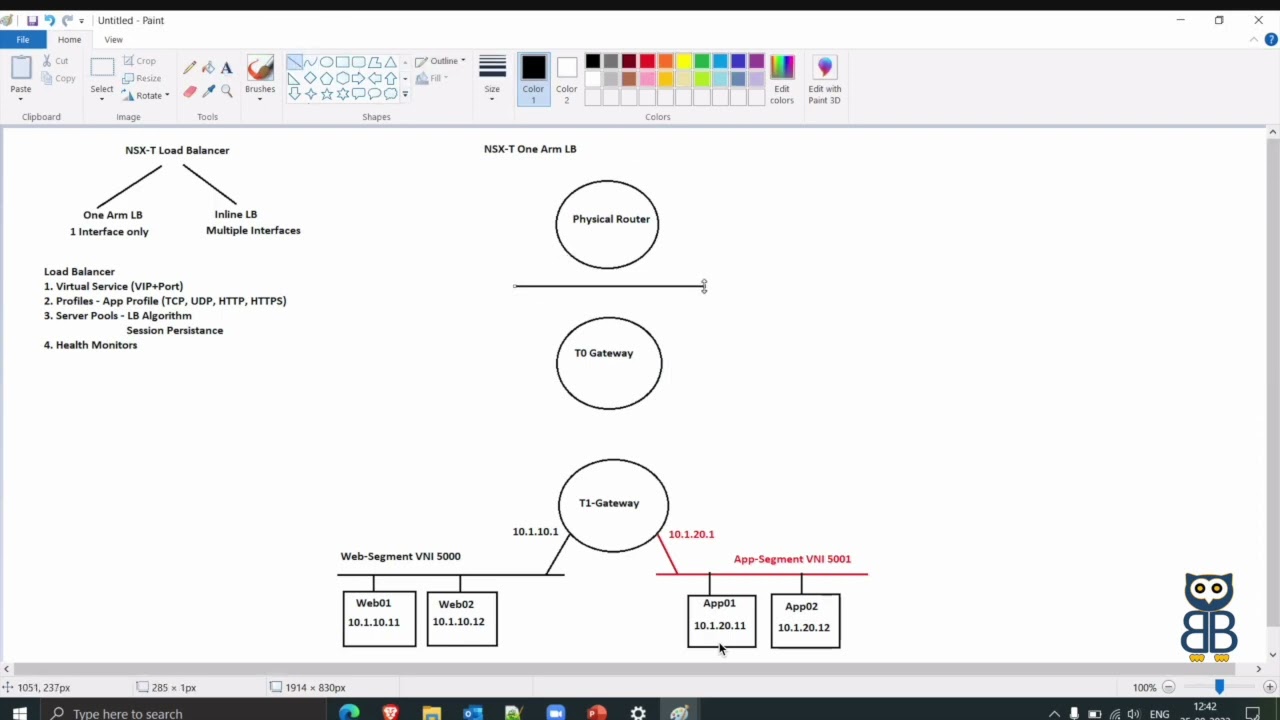Activate the Magnifier tool
The image size is (1280, 720).
[x=226, y=91]
